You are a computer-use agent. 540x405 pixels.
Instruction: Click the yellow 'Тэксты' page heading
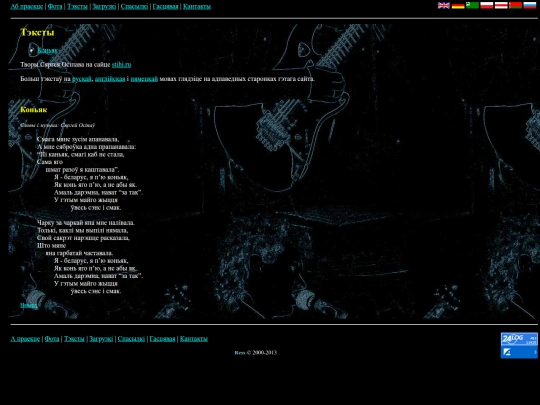tap(37, 32)
